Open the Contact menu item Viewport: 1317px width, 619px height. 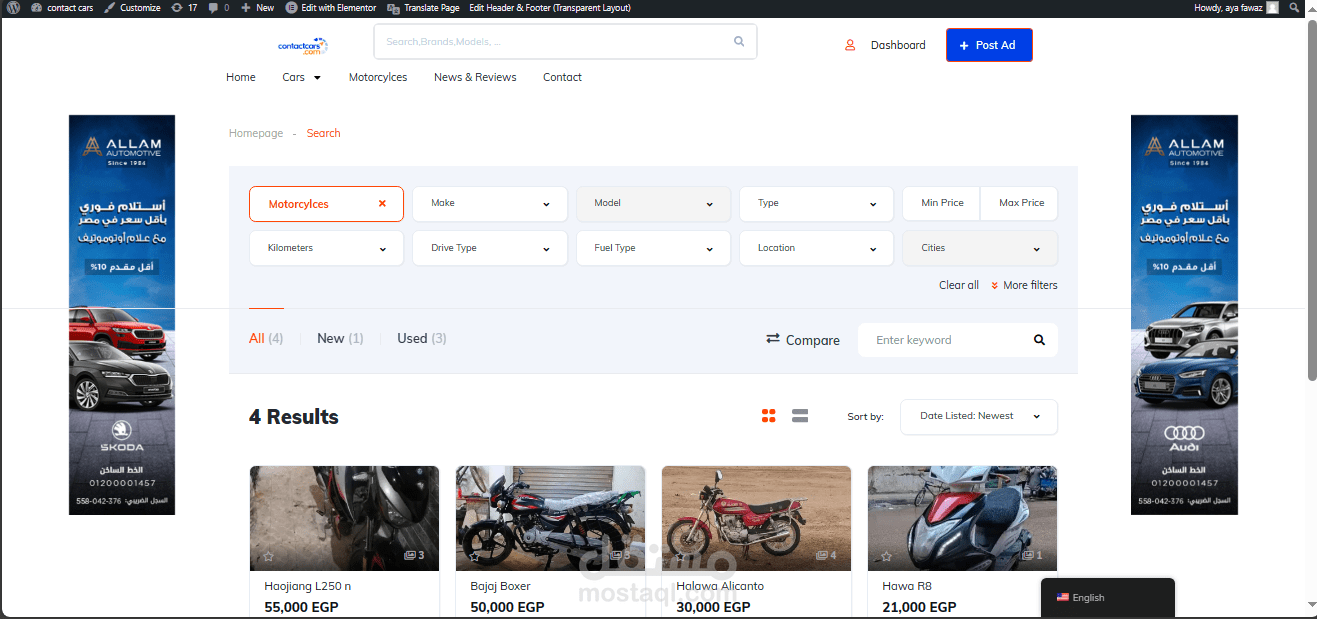coord(562,77)
